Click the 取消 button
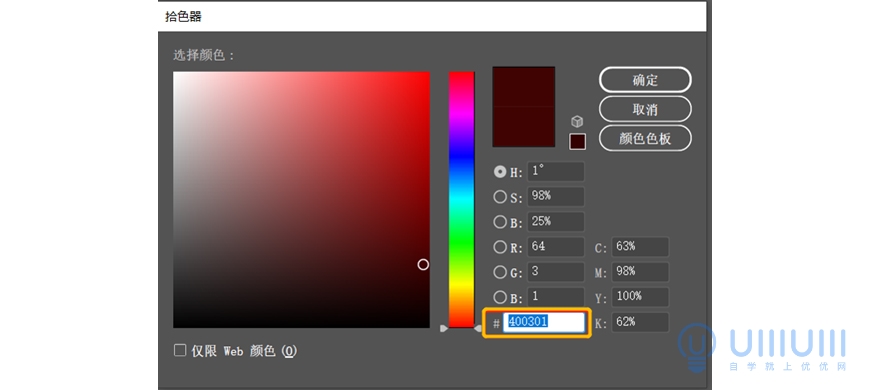Image resolution: width=870 pixels, height=390 pixels. (645, 109)
